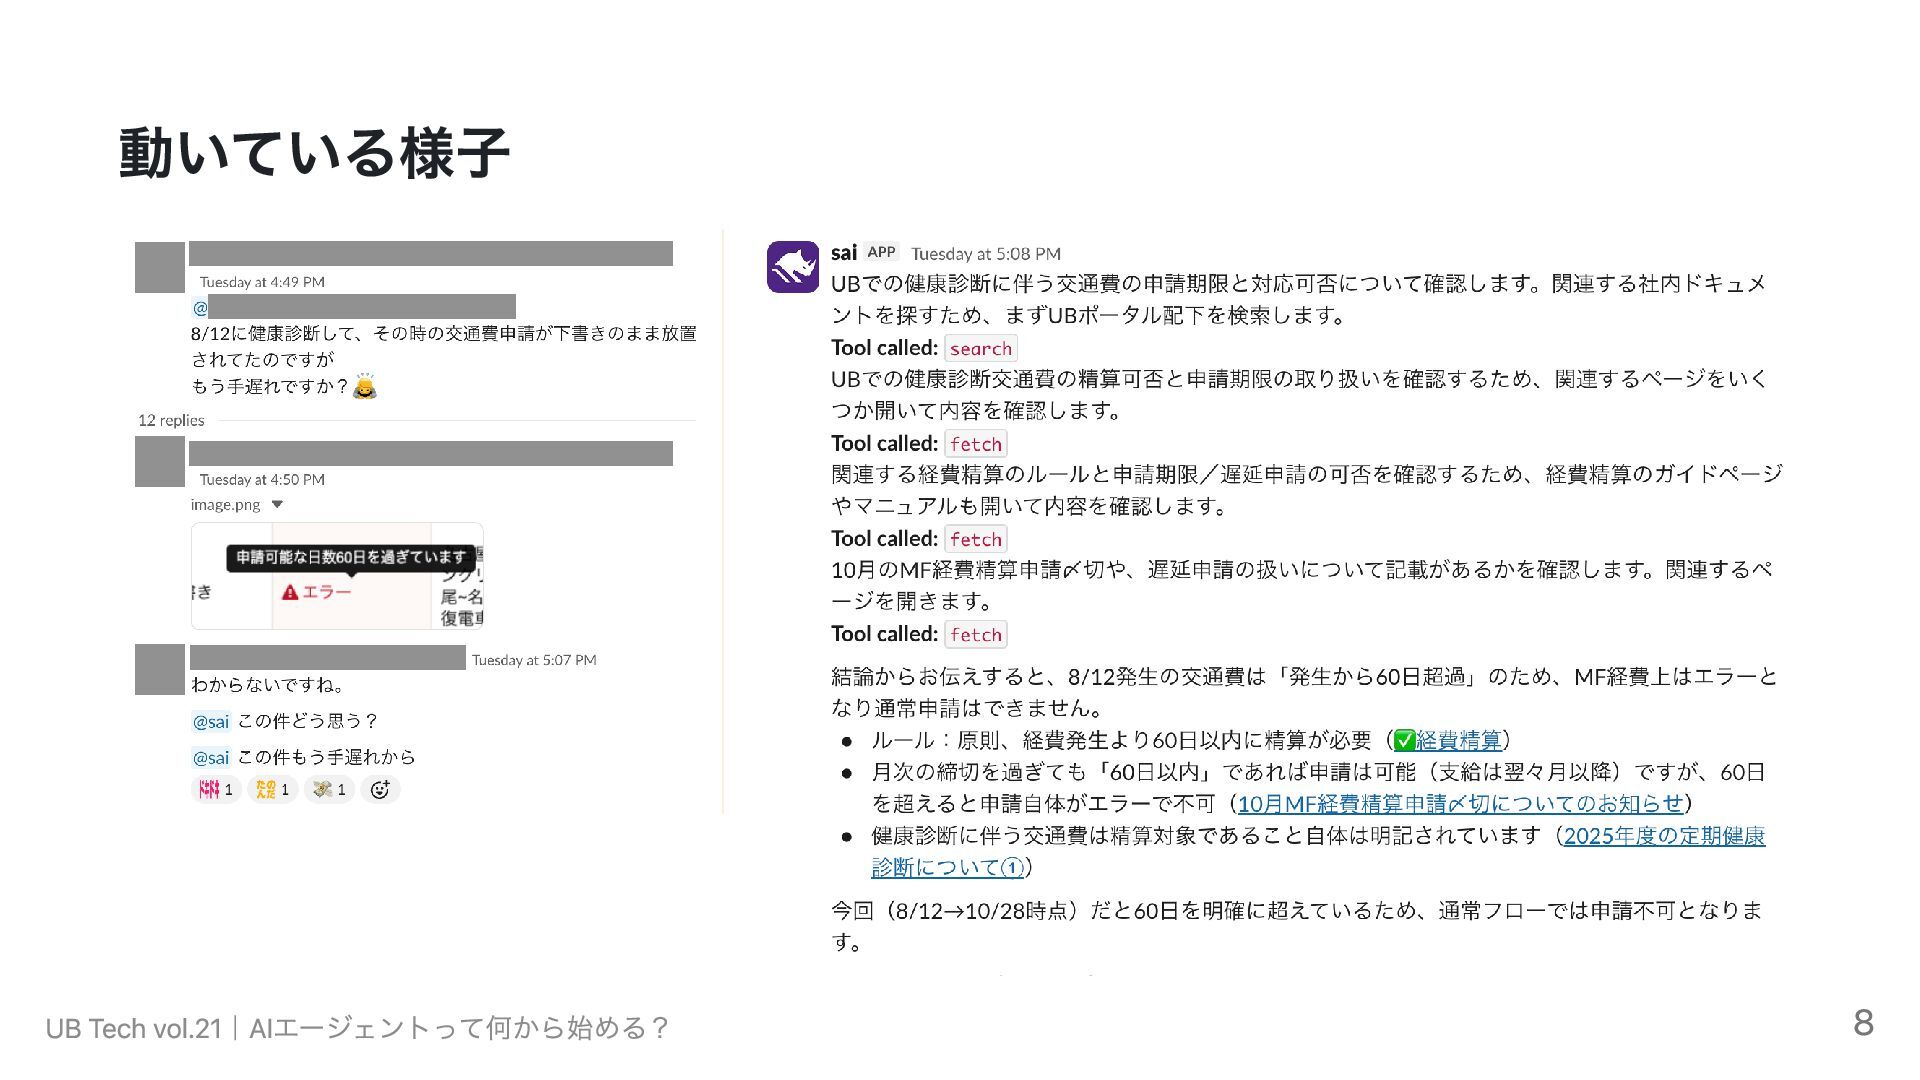Viewport: 1920px width, 1080px height.
Task: Click the first @sai mention
Action: pos(211,722)
